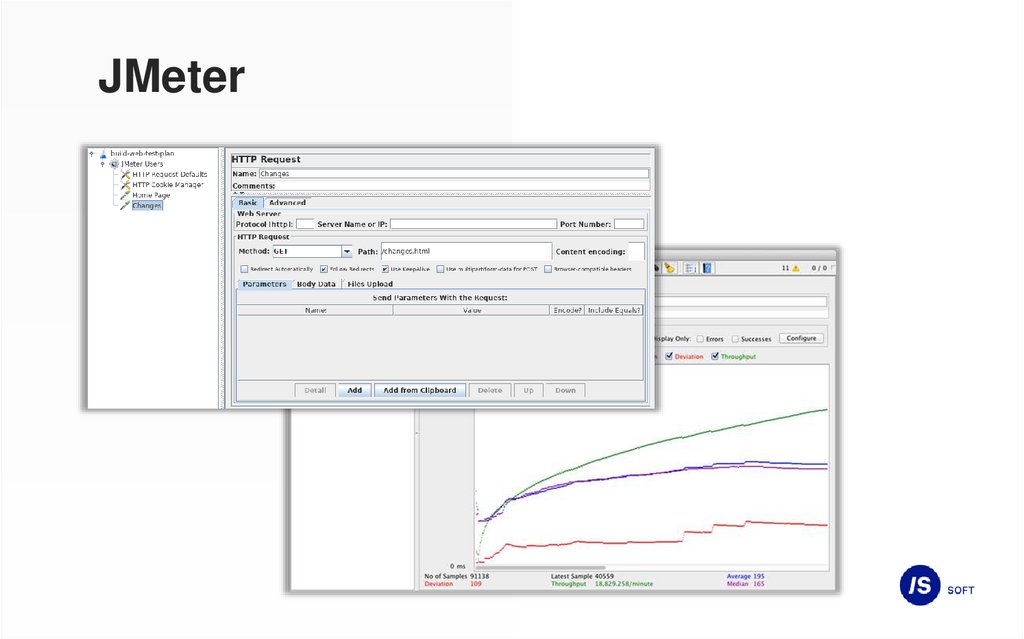Click the build-web-test-plan flask icon
Viewport: 1024px width, 639px height.
[103, 154]
